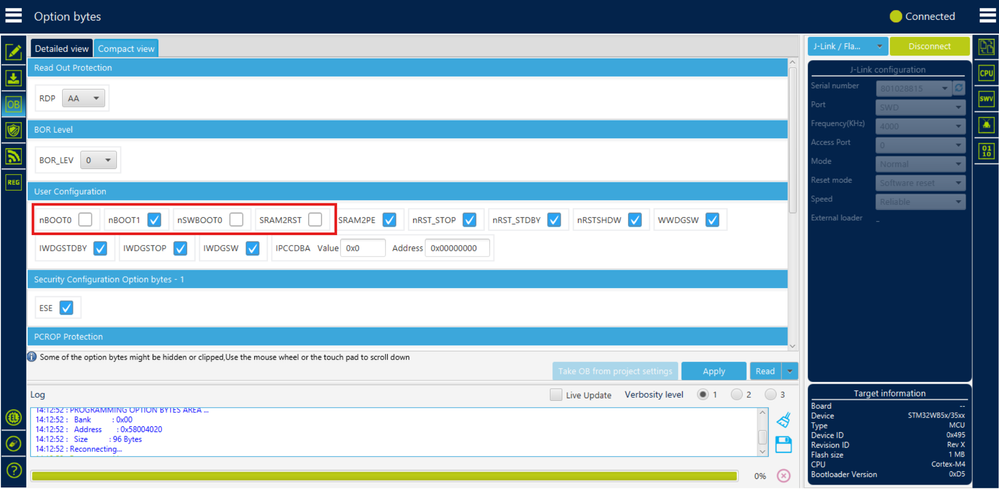This screenshot has width=999, height=489.
Task: Collapse the User Configuration section header
Action: pos(407,191)
